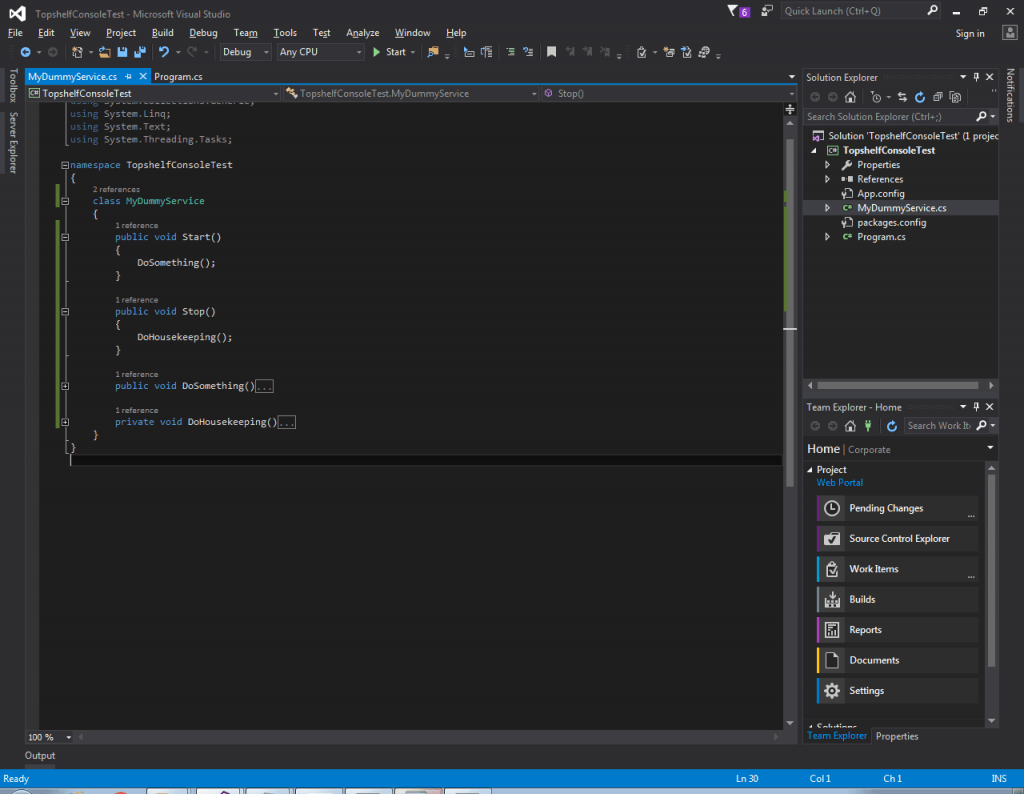Image resolution: width=1024 pixels, height=794 pixels.
Task: Open the Home Corporate dropdown arrow in Team Explorer
Action: click(x=990, y=448)
